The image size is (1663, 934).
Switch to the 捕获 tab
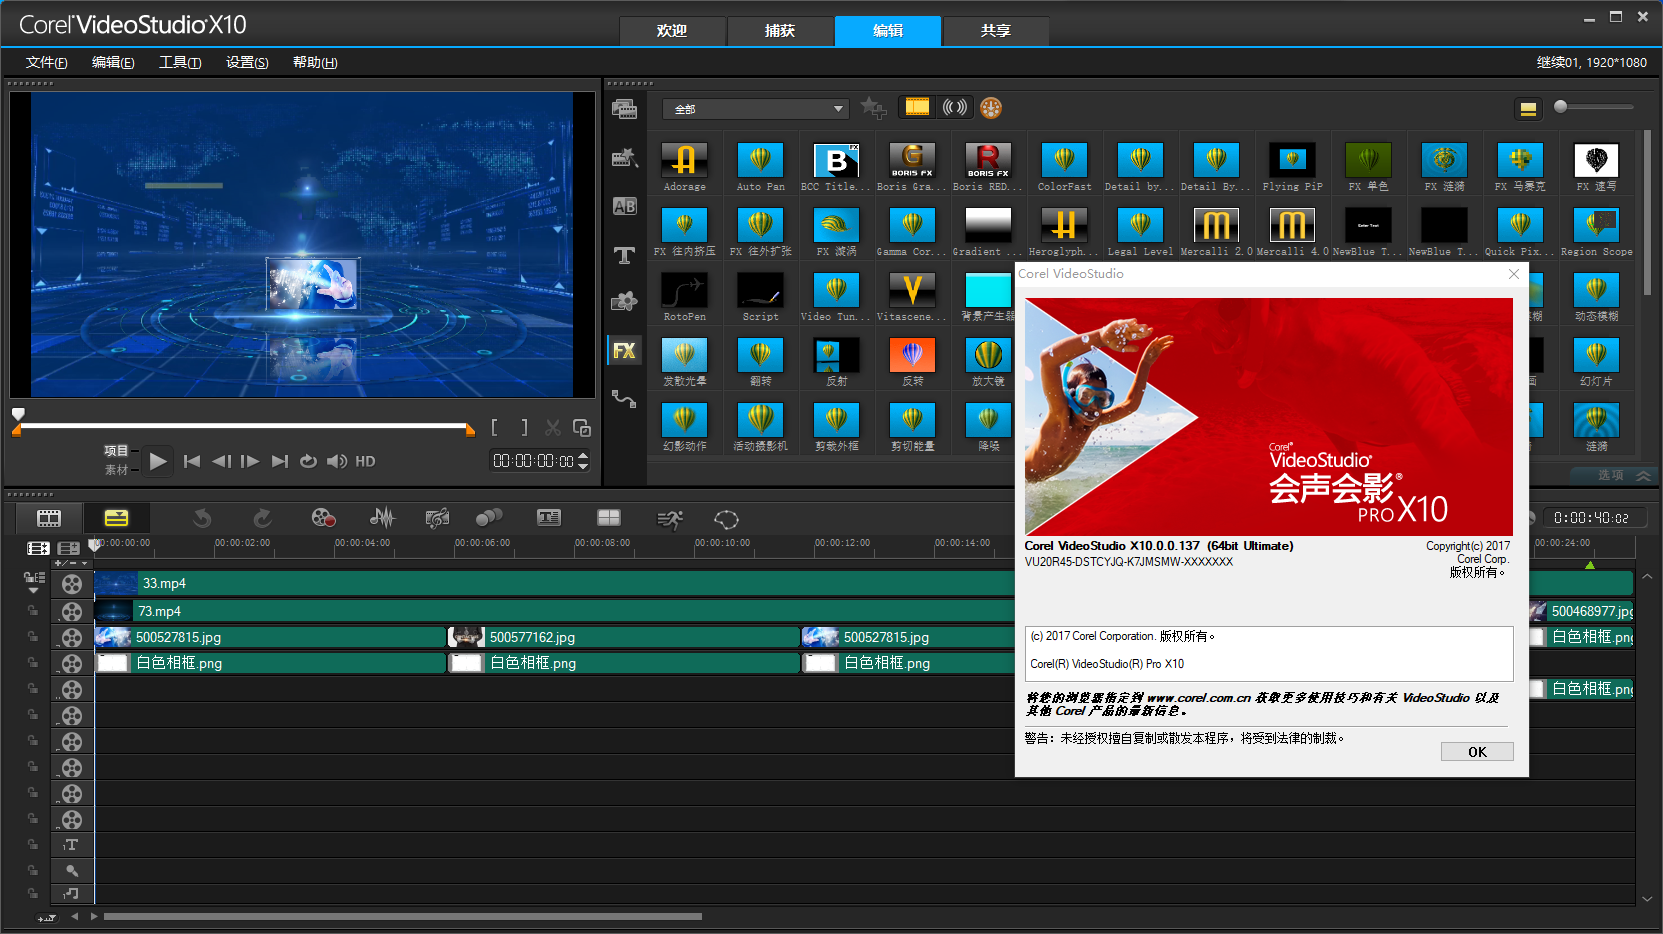pyautogui.click(x=780, y=31)
